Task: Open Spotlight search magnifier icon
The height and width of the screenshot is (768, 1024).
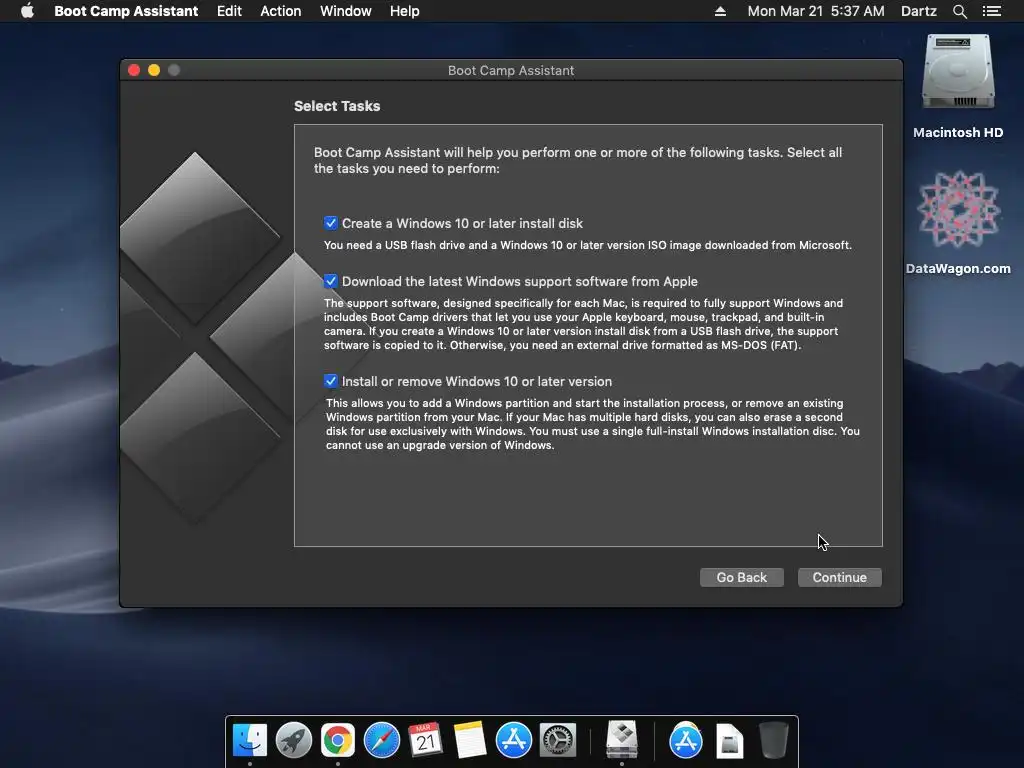Action: point(959,11)
